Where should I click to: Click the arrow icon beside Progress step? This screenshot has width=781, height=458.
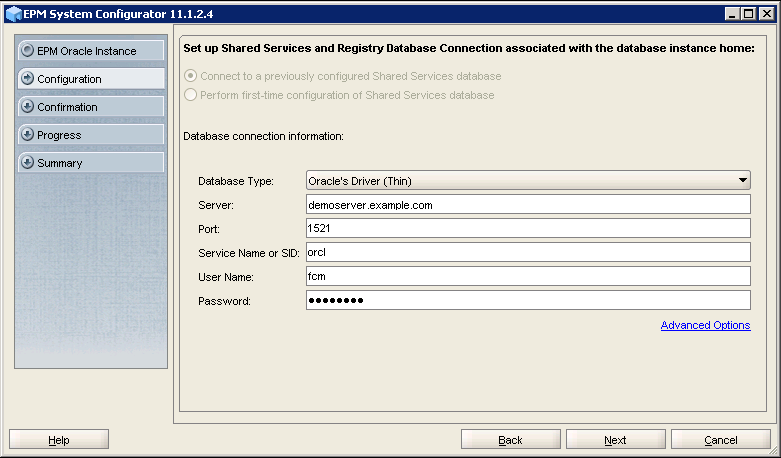(27, 134)
